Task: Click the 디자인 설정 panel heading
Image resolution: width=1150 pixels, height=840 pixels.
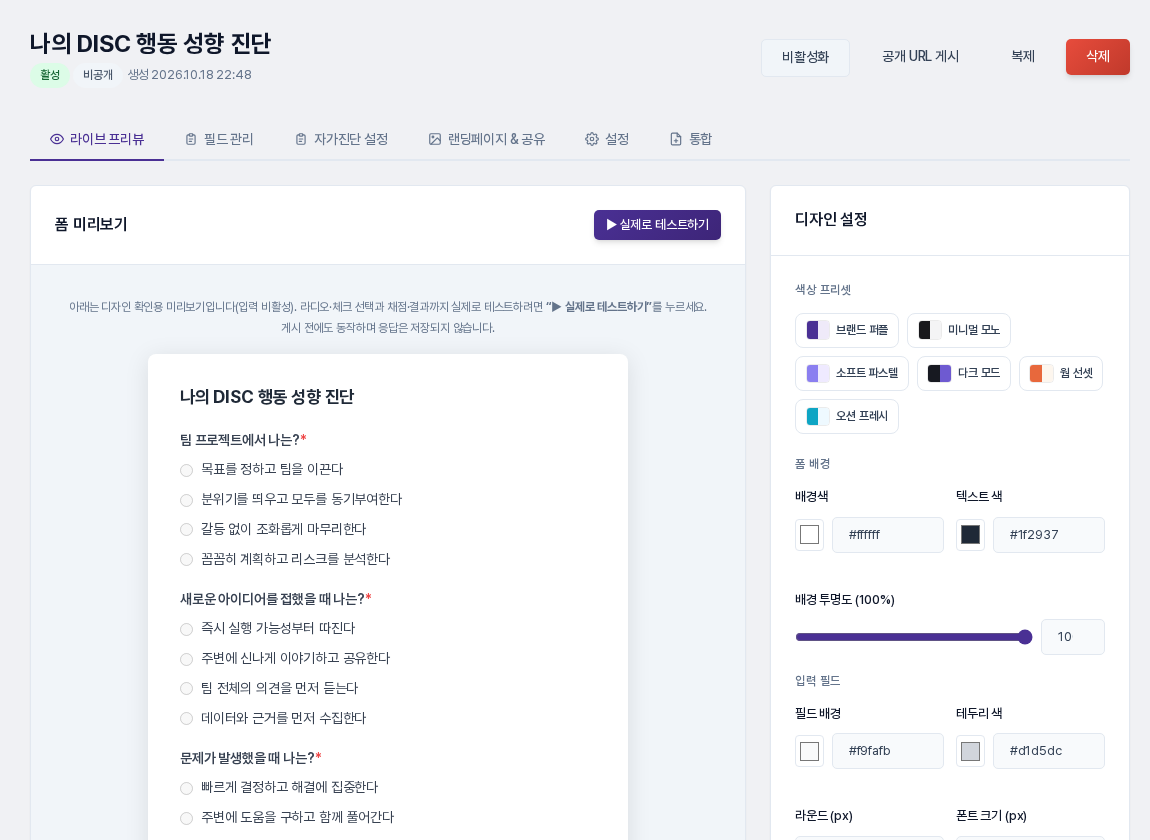Action: (x=831, y=219)
